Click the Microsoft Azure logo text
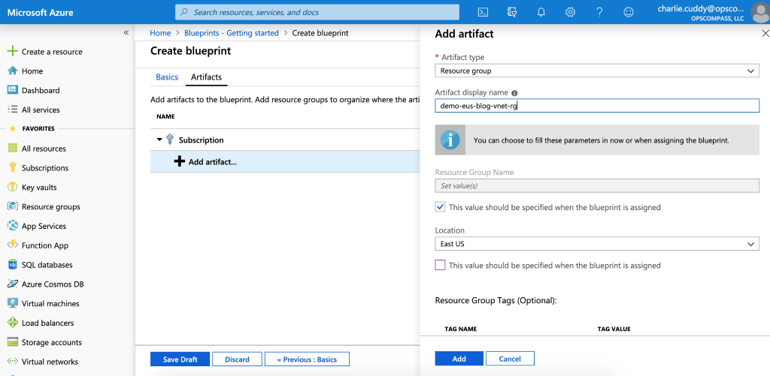The height and width of the screenshot is (376, 770). click(x=40, y=12)
